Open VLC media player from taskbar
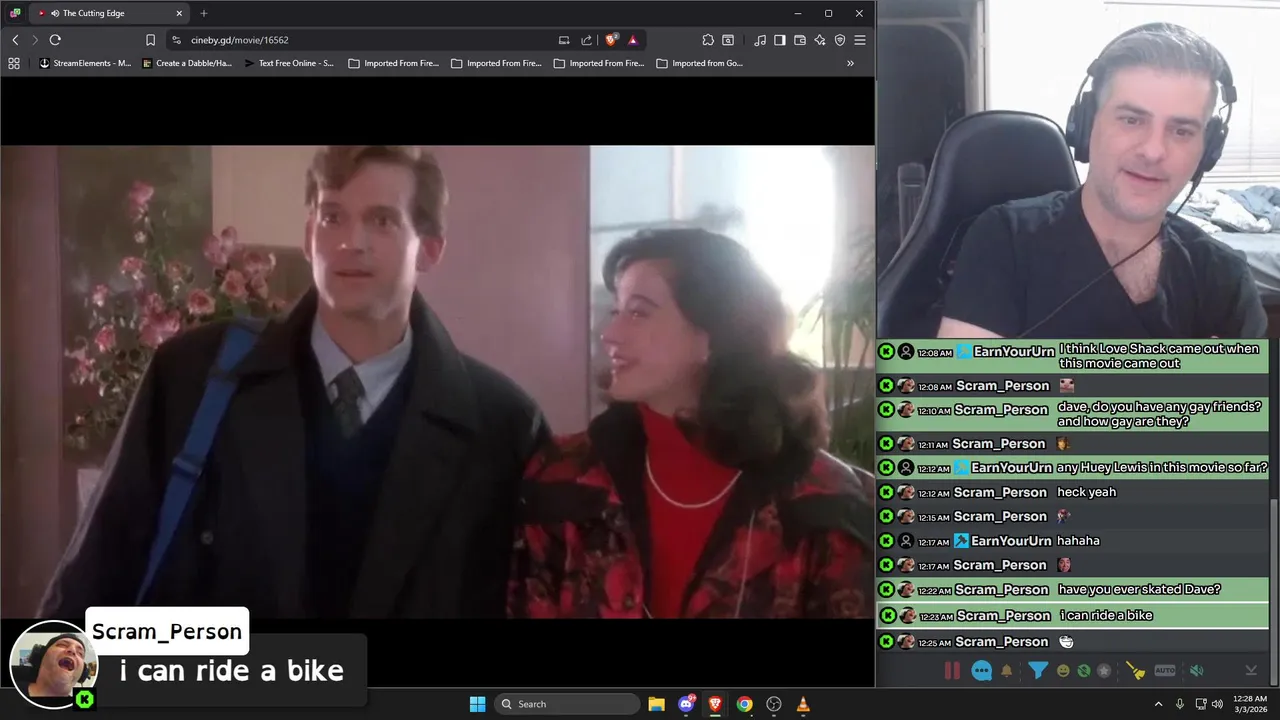 [x=803, y=704]
